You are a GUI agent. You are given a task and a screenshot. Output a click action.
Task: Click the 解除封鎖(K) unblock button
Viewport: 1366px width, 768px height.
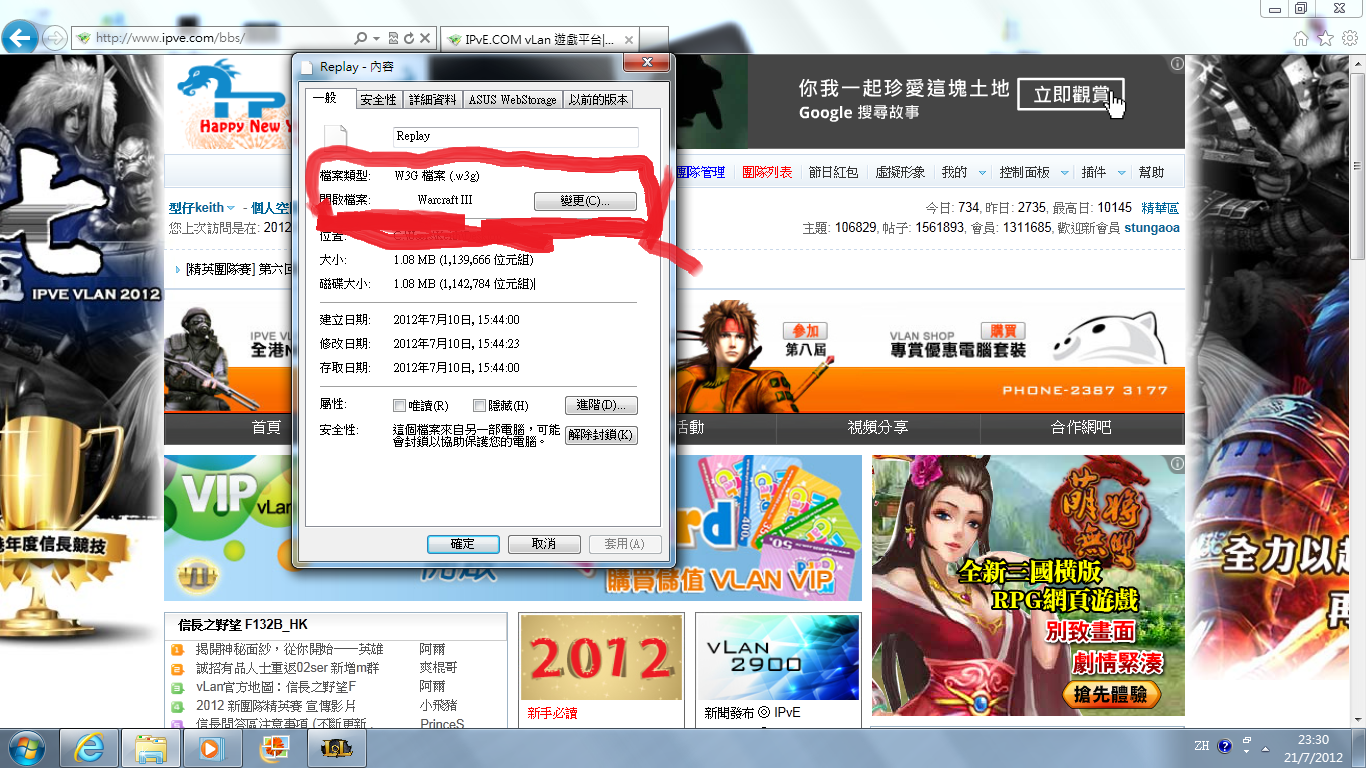(x=601, y=435)
